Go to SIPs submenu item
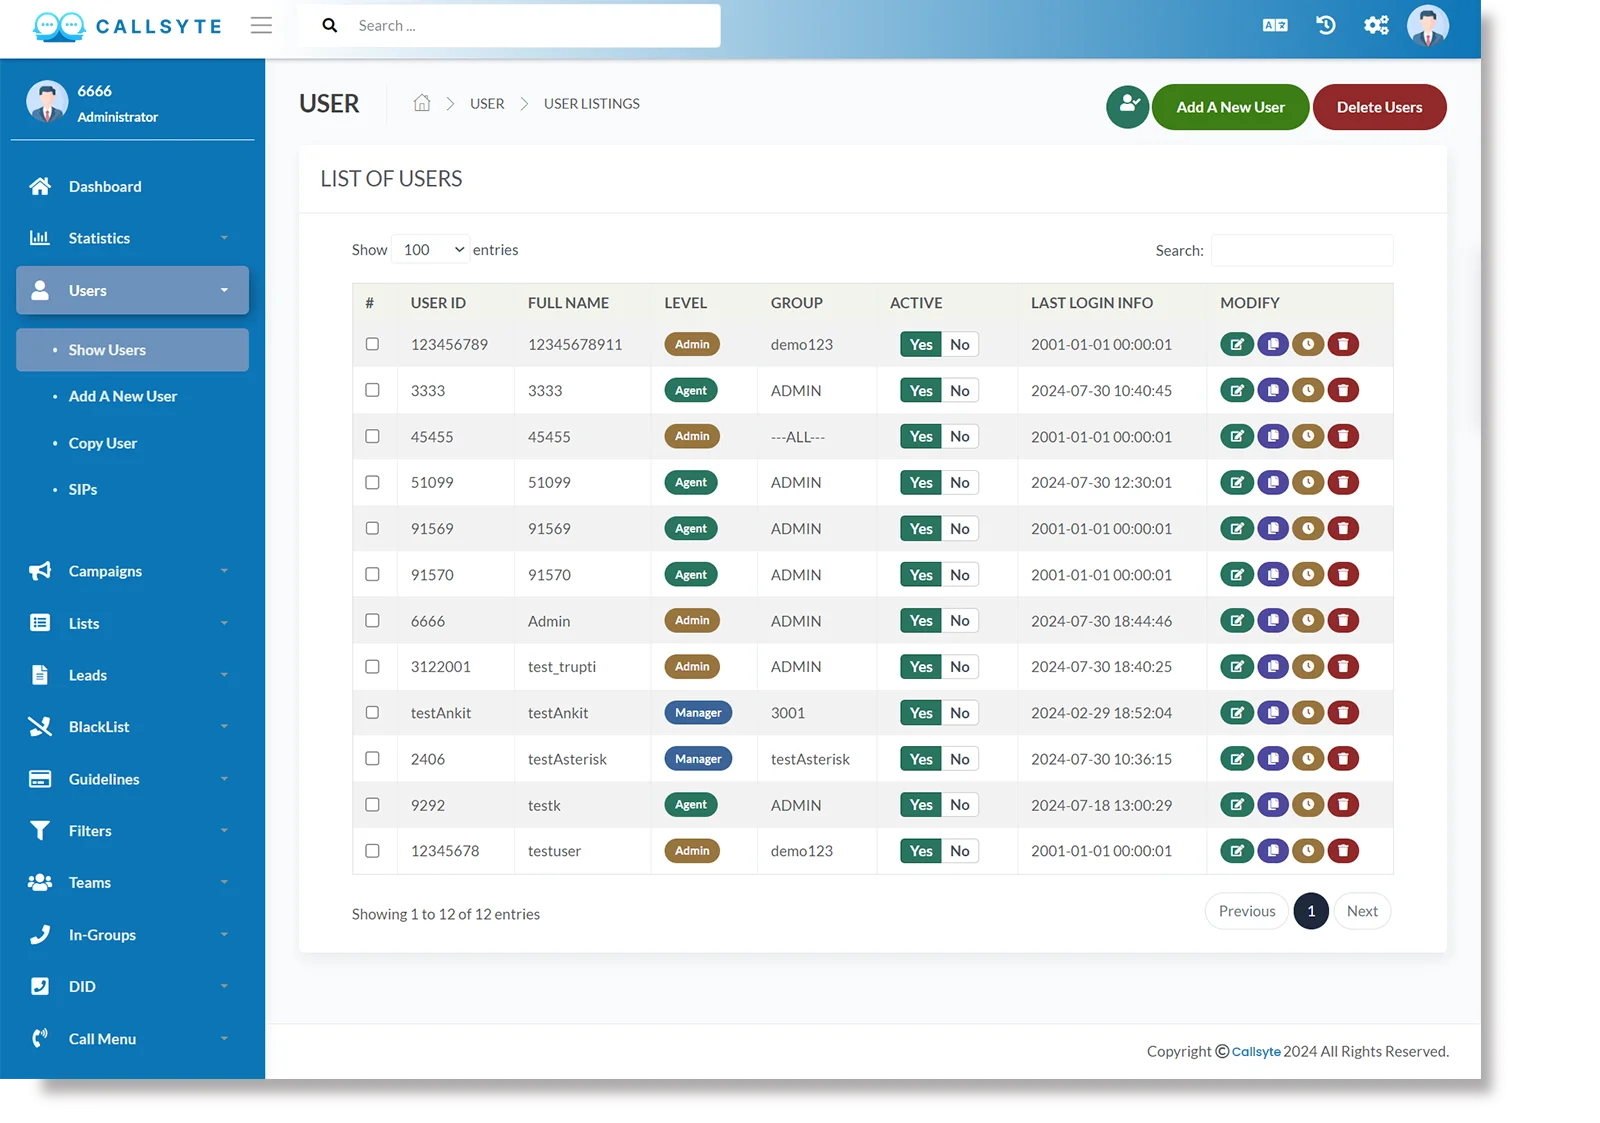Image resolution: width=1600 pixels, height=1123 pixels. coord(83,489)
